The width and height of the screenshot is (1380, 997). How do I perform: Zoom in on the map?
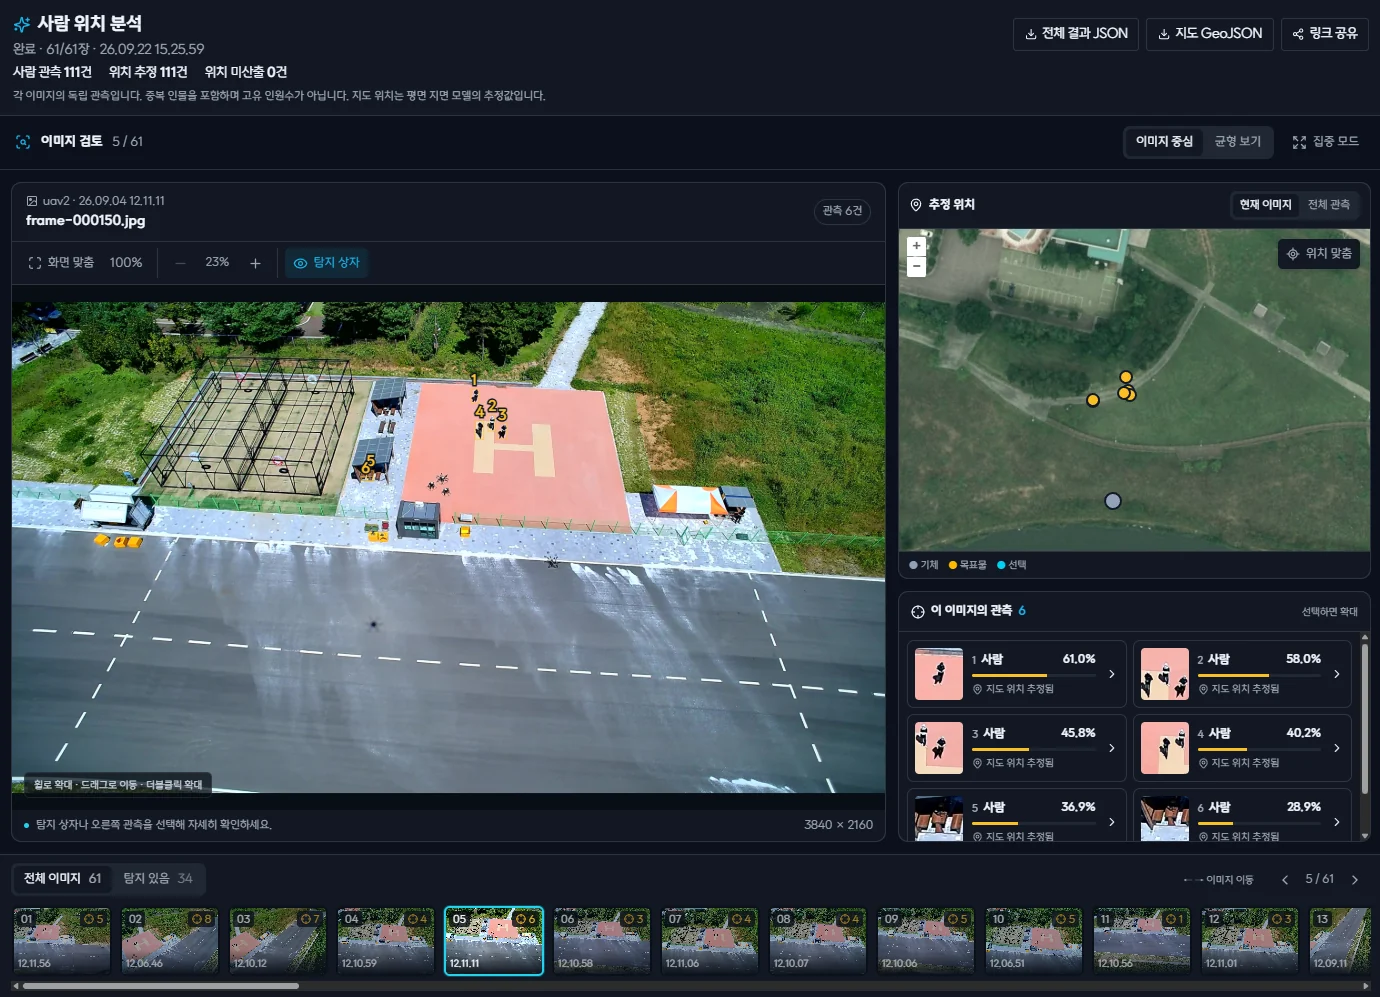[x=916, y=246]
